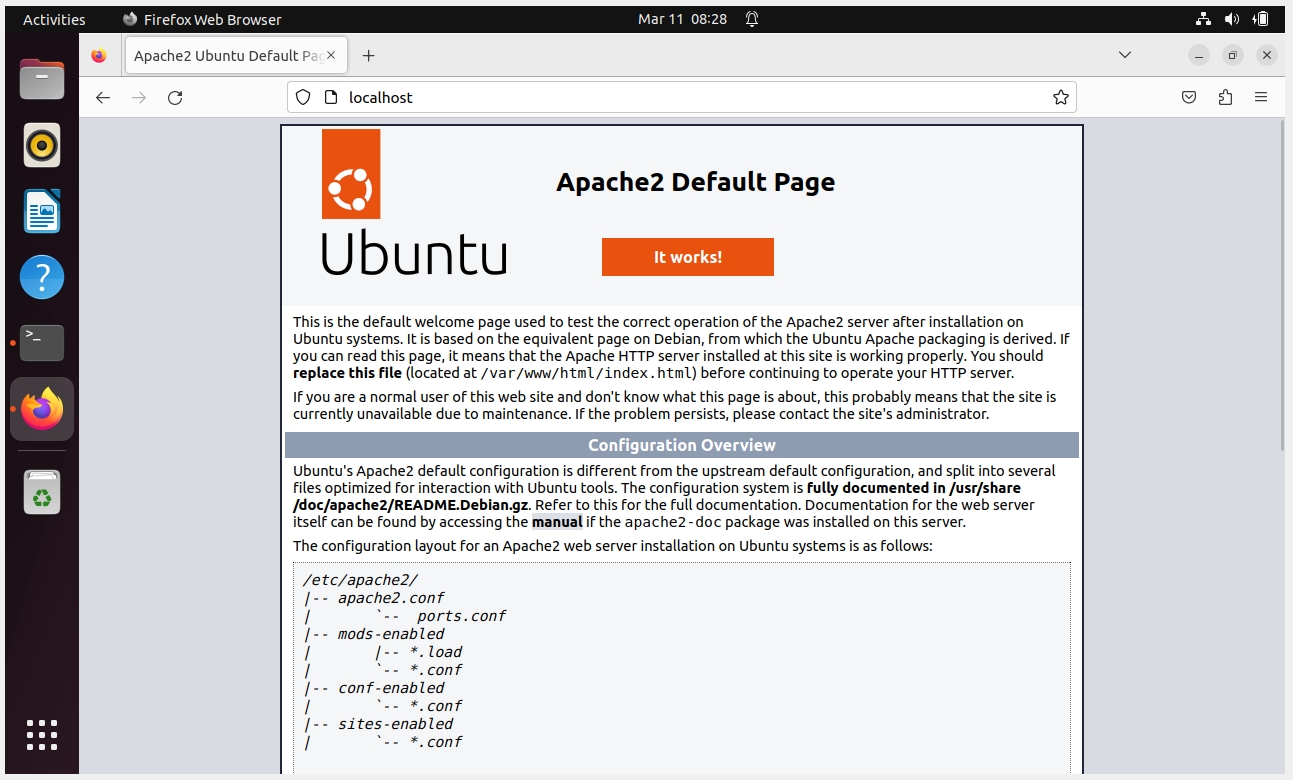Open the tracking protection shield icon
Viewport: 1293px width, 780px height.
304,97
